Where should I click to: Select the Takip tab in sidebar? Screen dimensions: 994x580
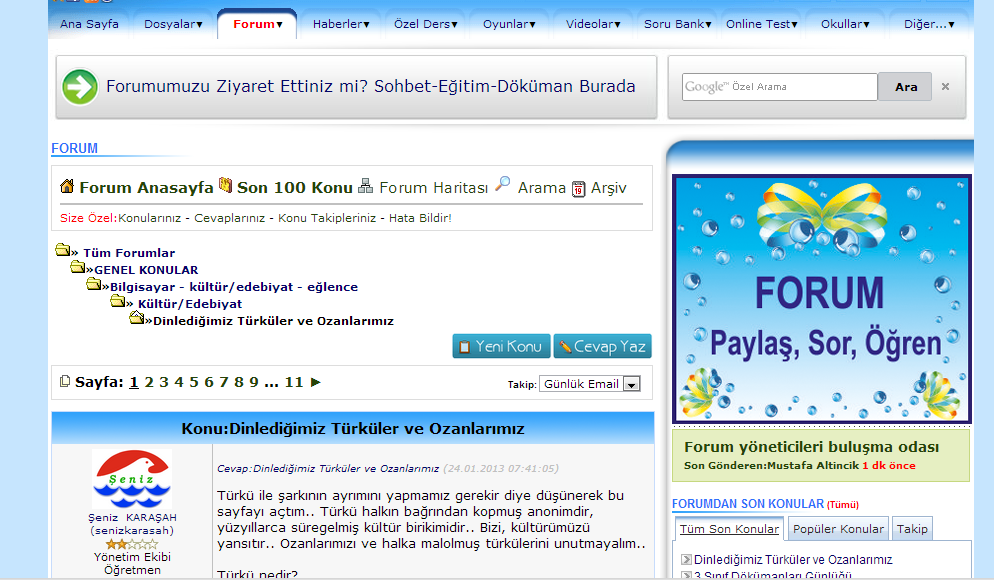[x=911, y=529]
